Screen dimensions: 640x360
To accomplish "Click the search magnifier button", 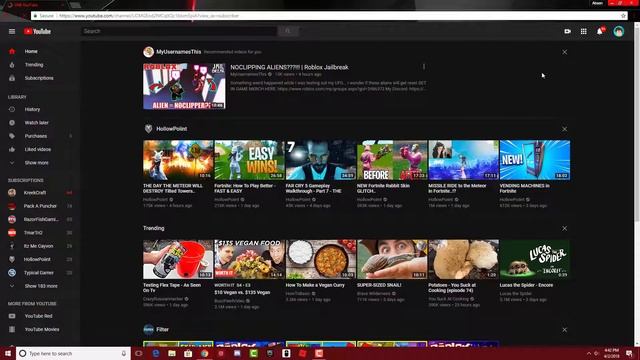I will click(288, 31).
